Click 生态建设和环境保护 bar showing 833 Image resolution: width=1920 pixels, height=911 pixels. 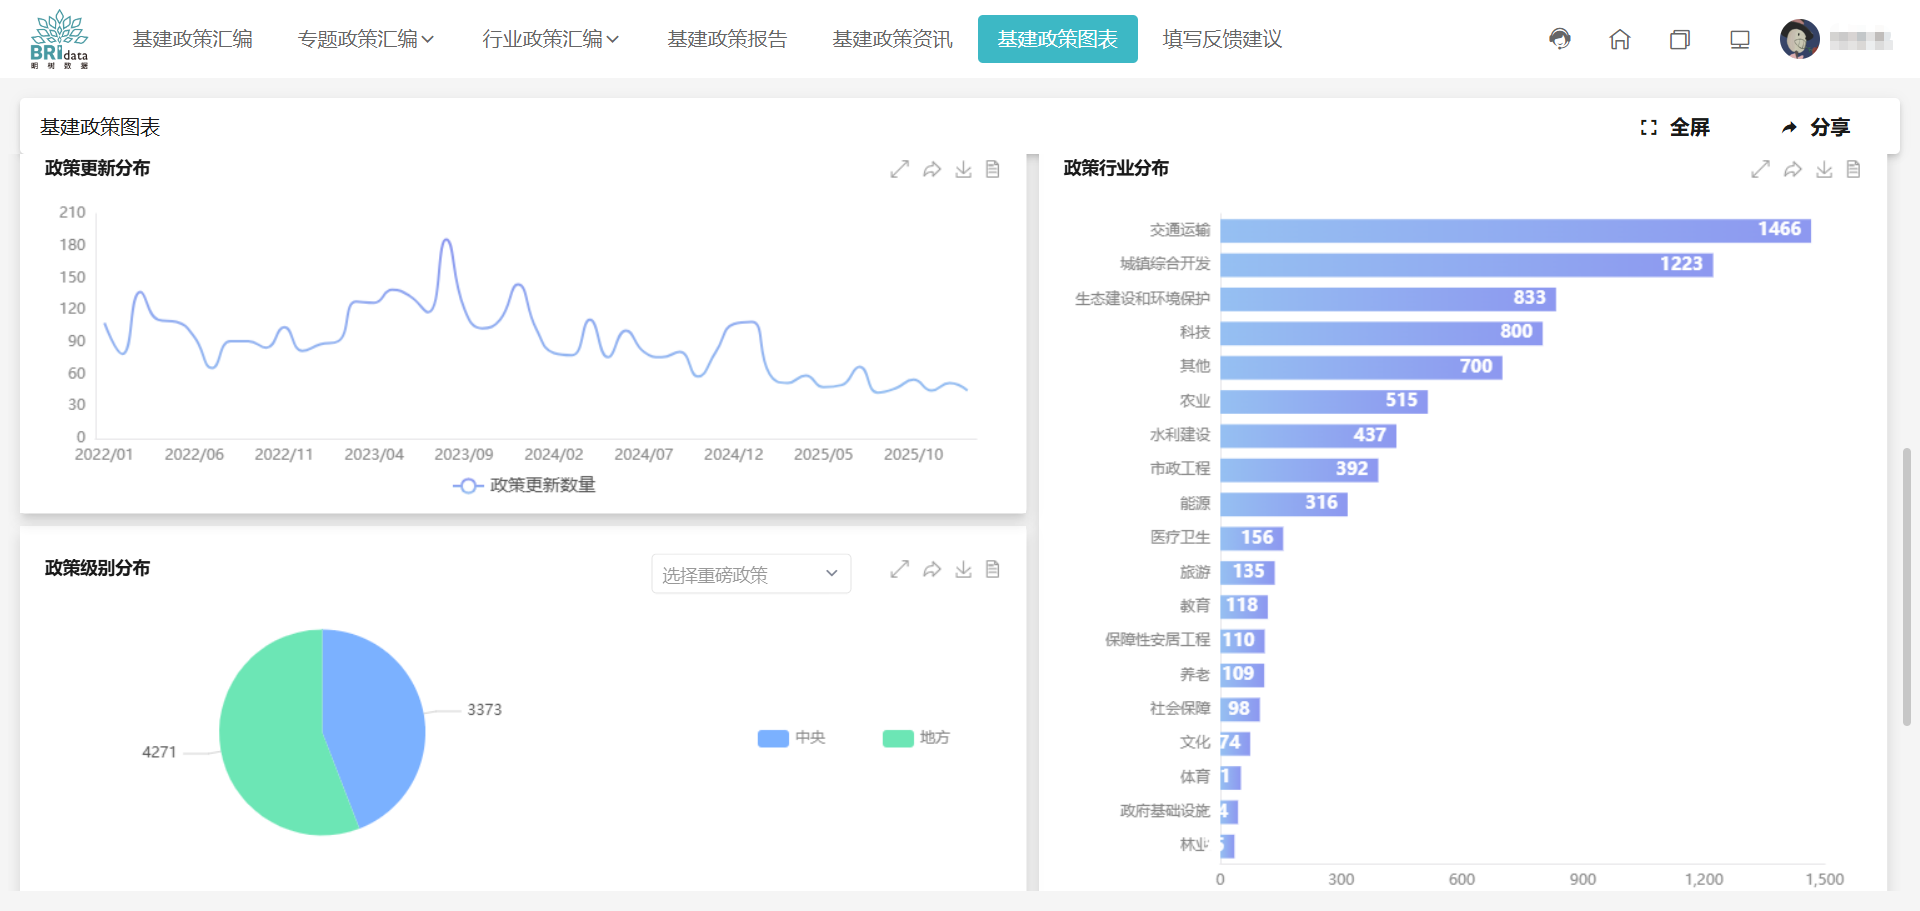pyautogui.click(x=1388, y=298)
